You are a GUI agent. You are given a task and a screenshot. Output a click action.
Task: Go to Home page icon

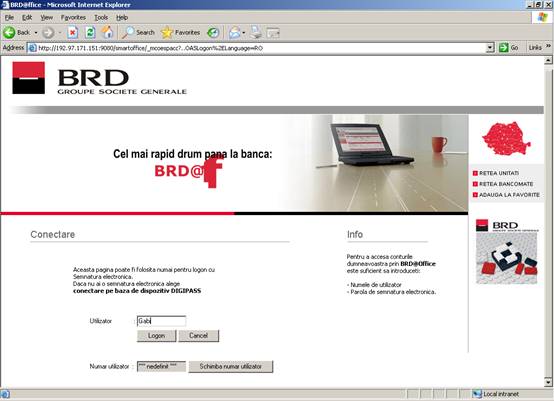click(108, 33)
